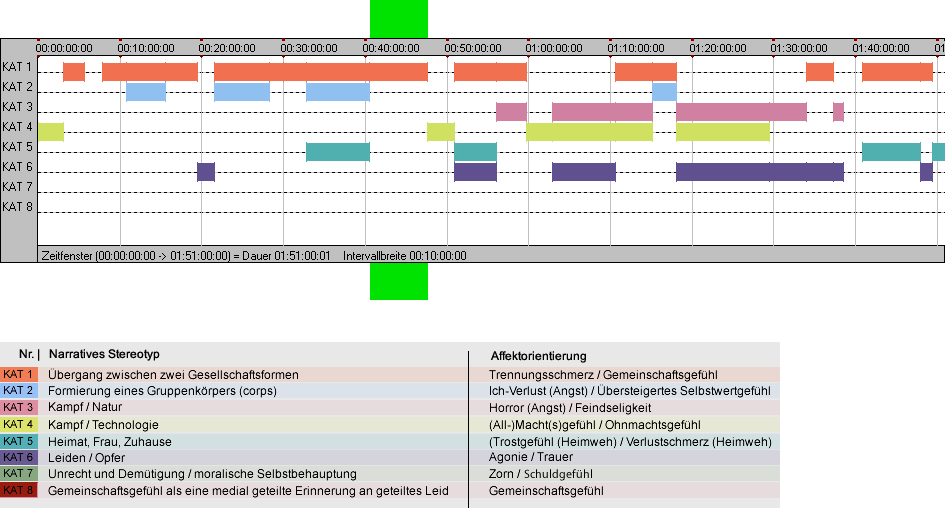Select 'Horror (Angst) / Feindseligkeit' affect text
This screenshot has height=530, width=945.
click(x=570, y=408)
